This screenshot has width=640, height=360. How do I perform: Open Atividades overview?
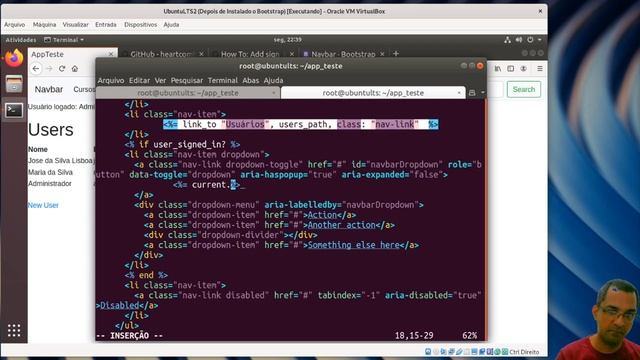click(21, 40)
